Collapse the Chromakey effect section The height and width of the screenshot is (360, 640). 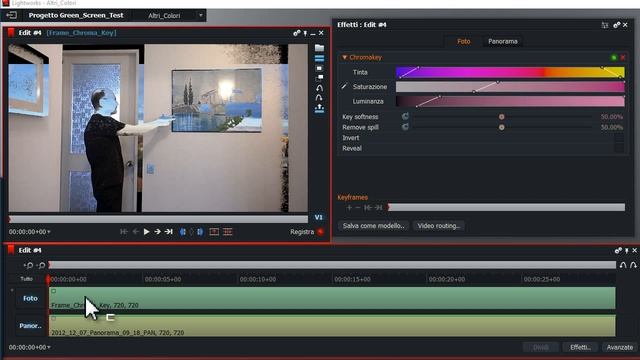tap(344, 57)
